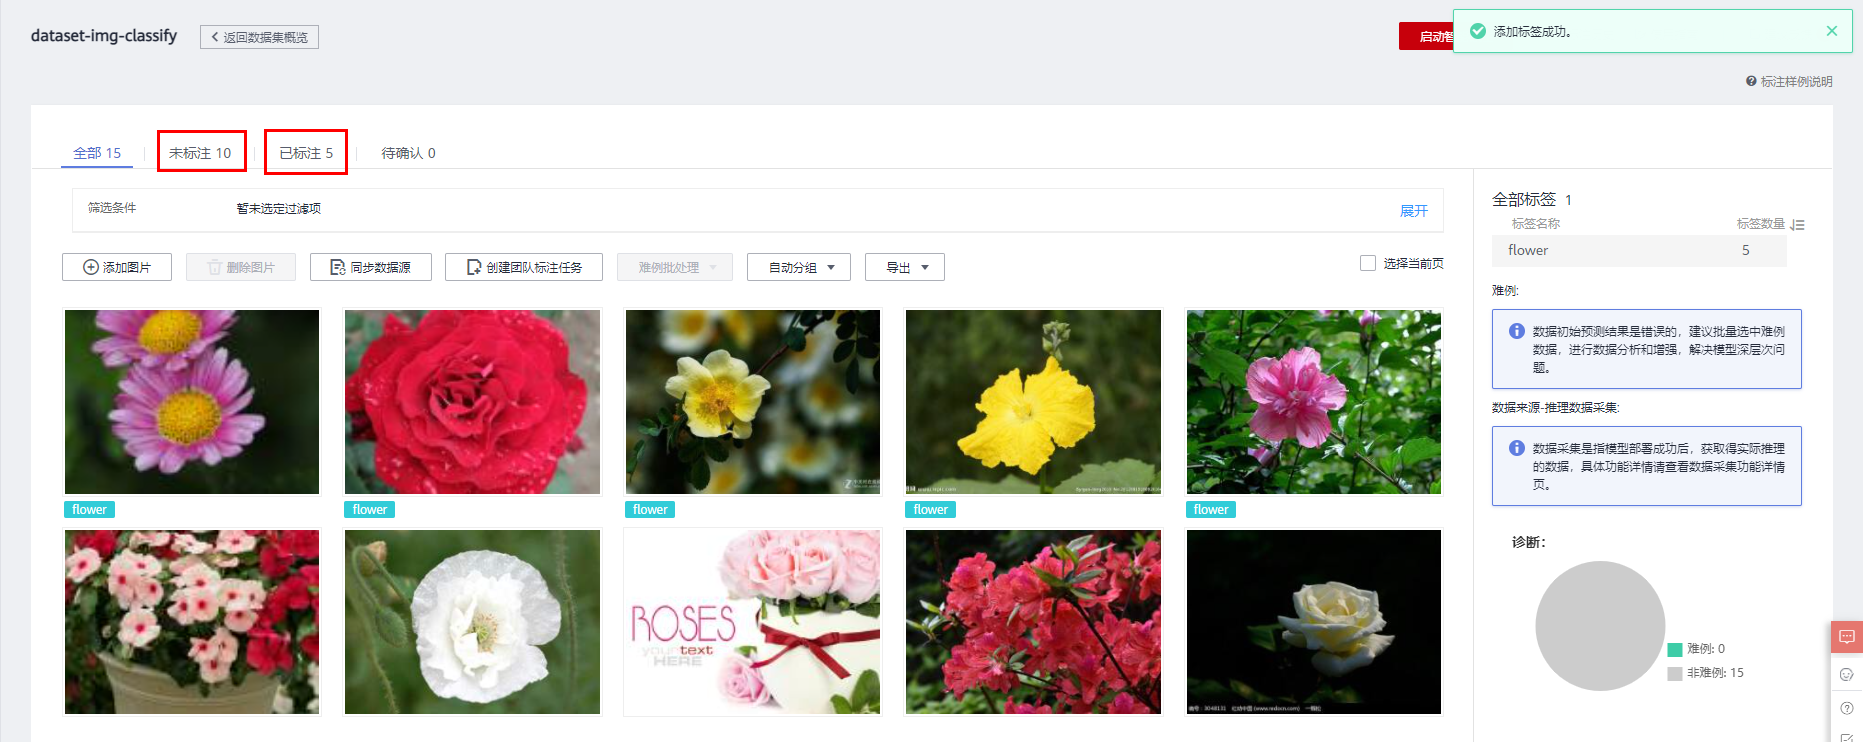The height and width of the screenshot is (742, 1863).
Task: Select the pink daisy image thumbnail
Action: (192, 402)
